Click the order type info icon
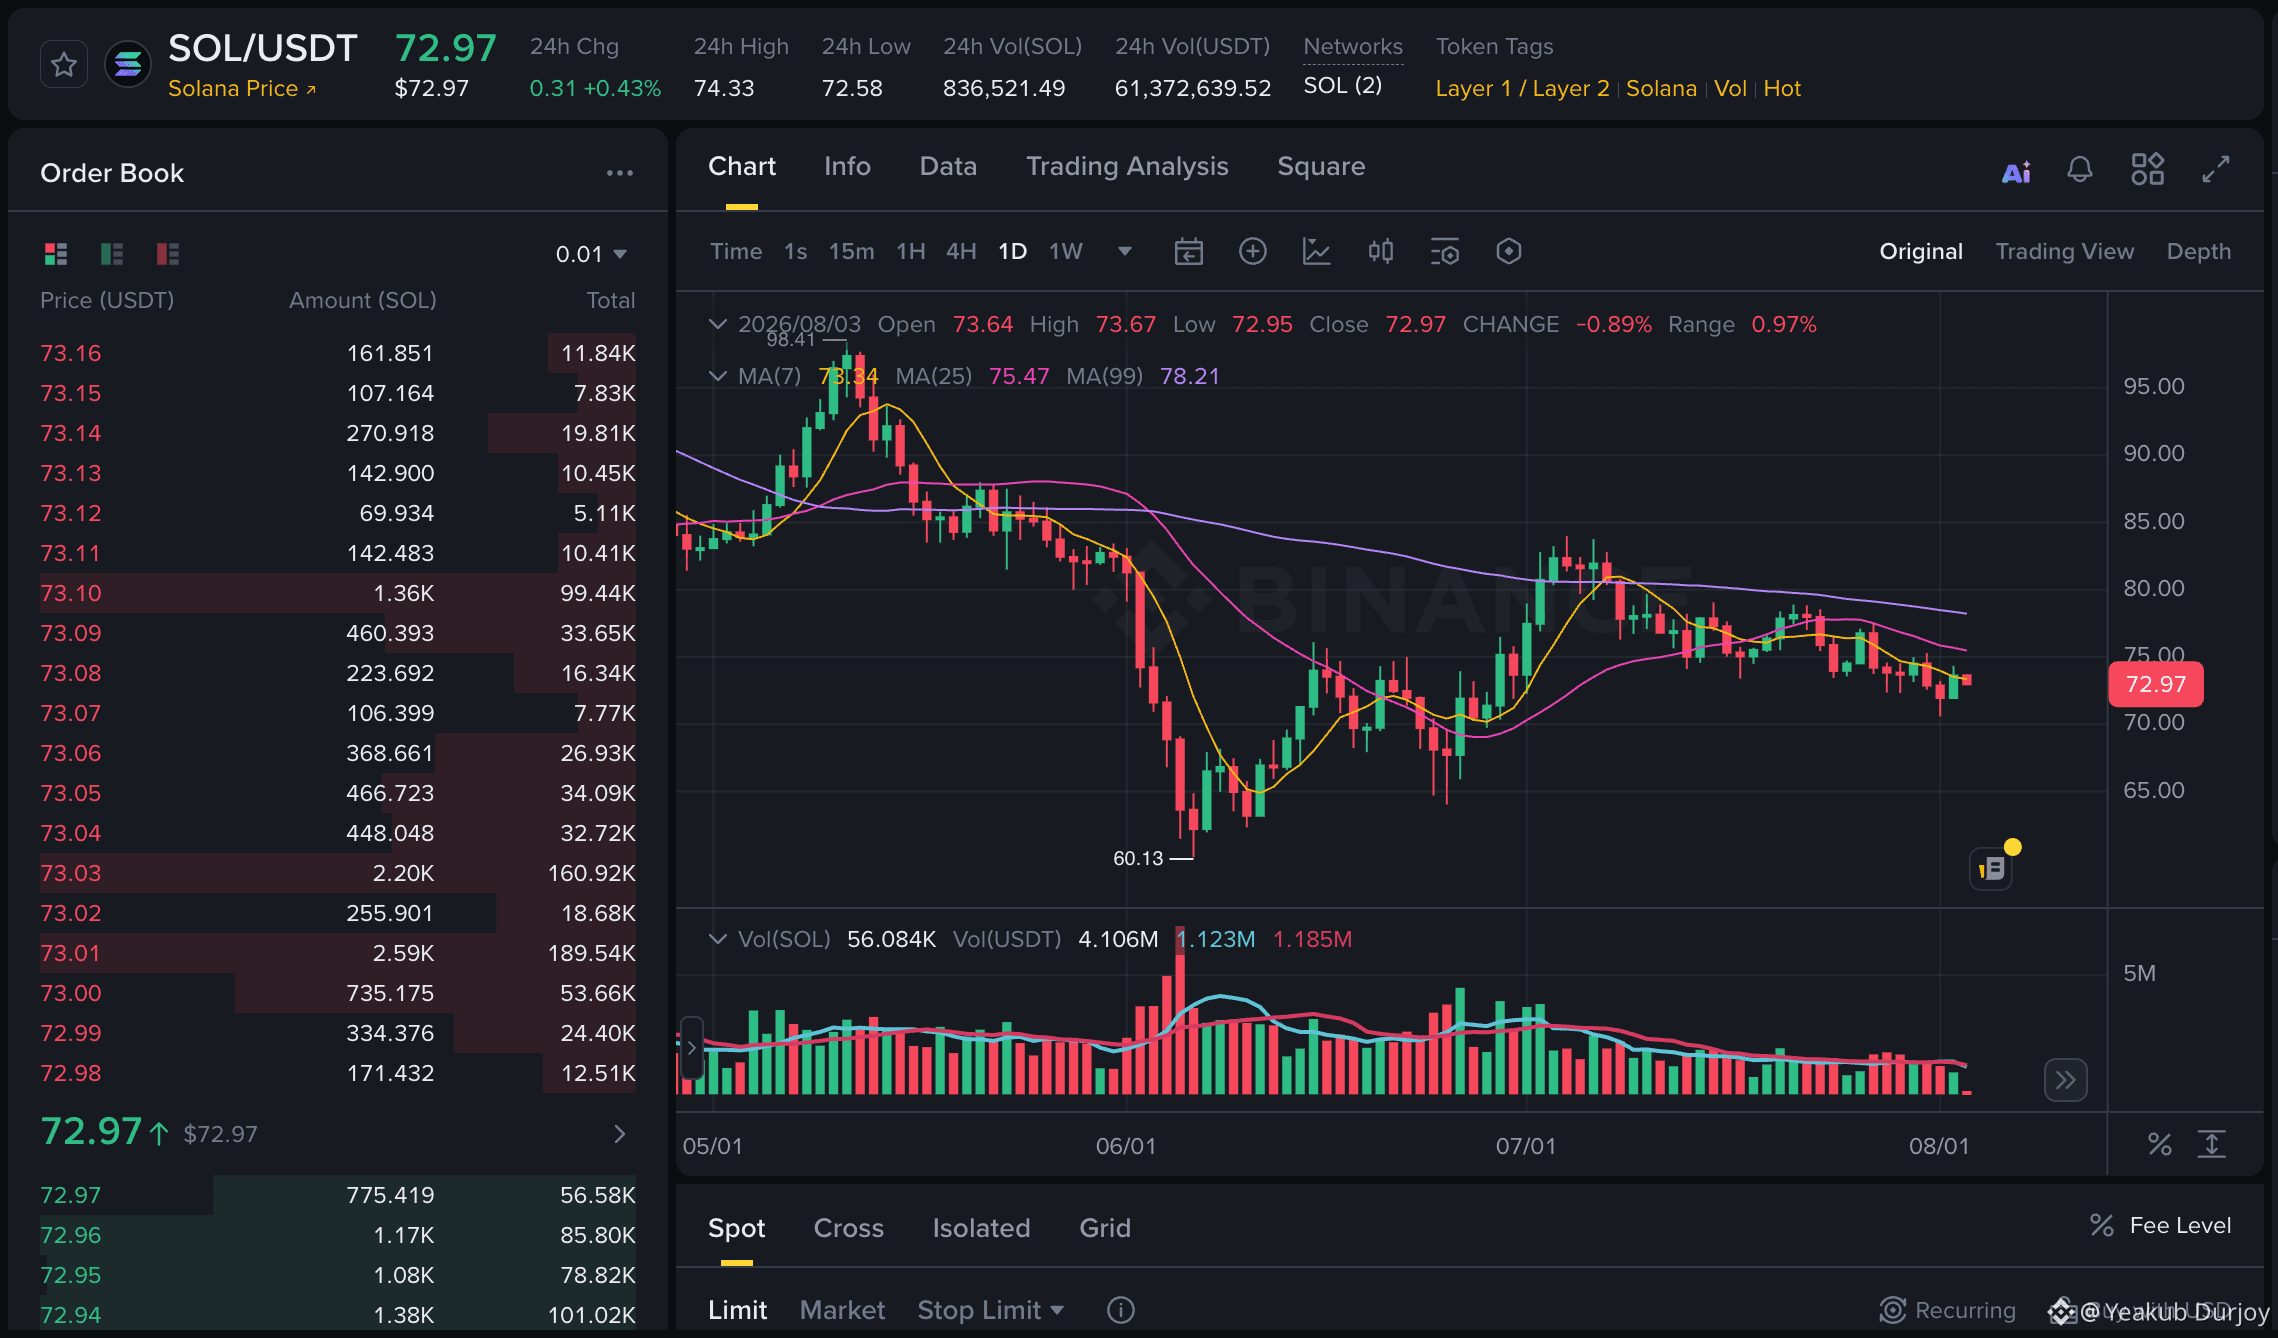This screenshot has width=2278, height=1338. click(1121, 1310)
